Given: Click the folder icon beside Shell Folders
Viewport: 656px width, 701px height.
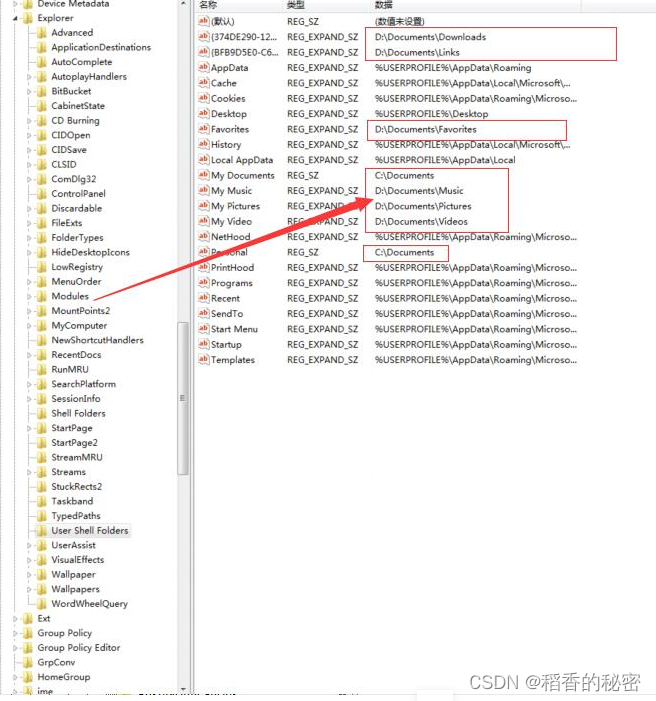Looking at the screenshot, I should pyautogui.click(x=42, y=413).
